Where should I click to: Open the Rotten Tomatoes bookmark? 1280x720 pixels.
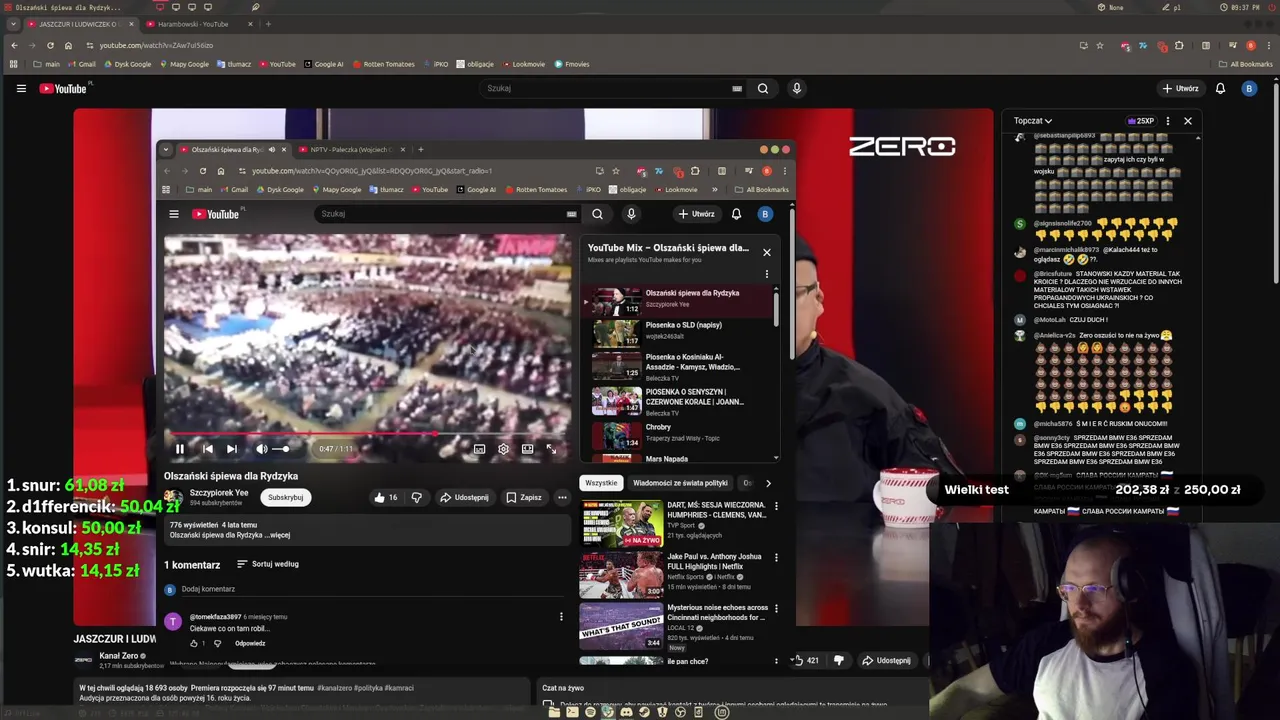pyautogui.click(x=383, y=64)
